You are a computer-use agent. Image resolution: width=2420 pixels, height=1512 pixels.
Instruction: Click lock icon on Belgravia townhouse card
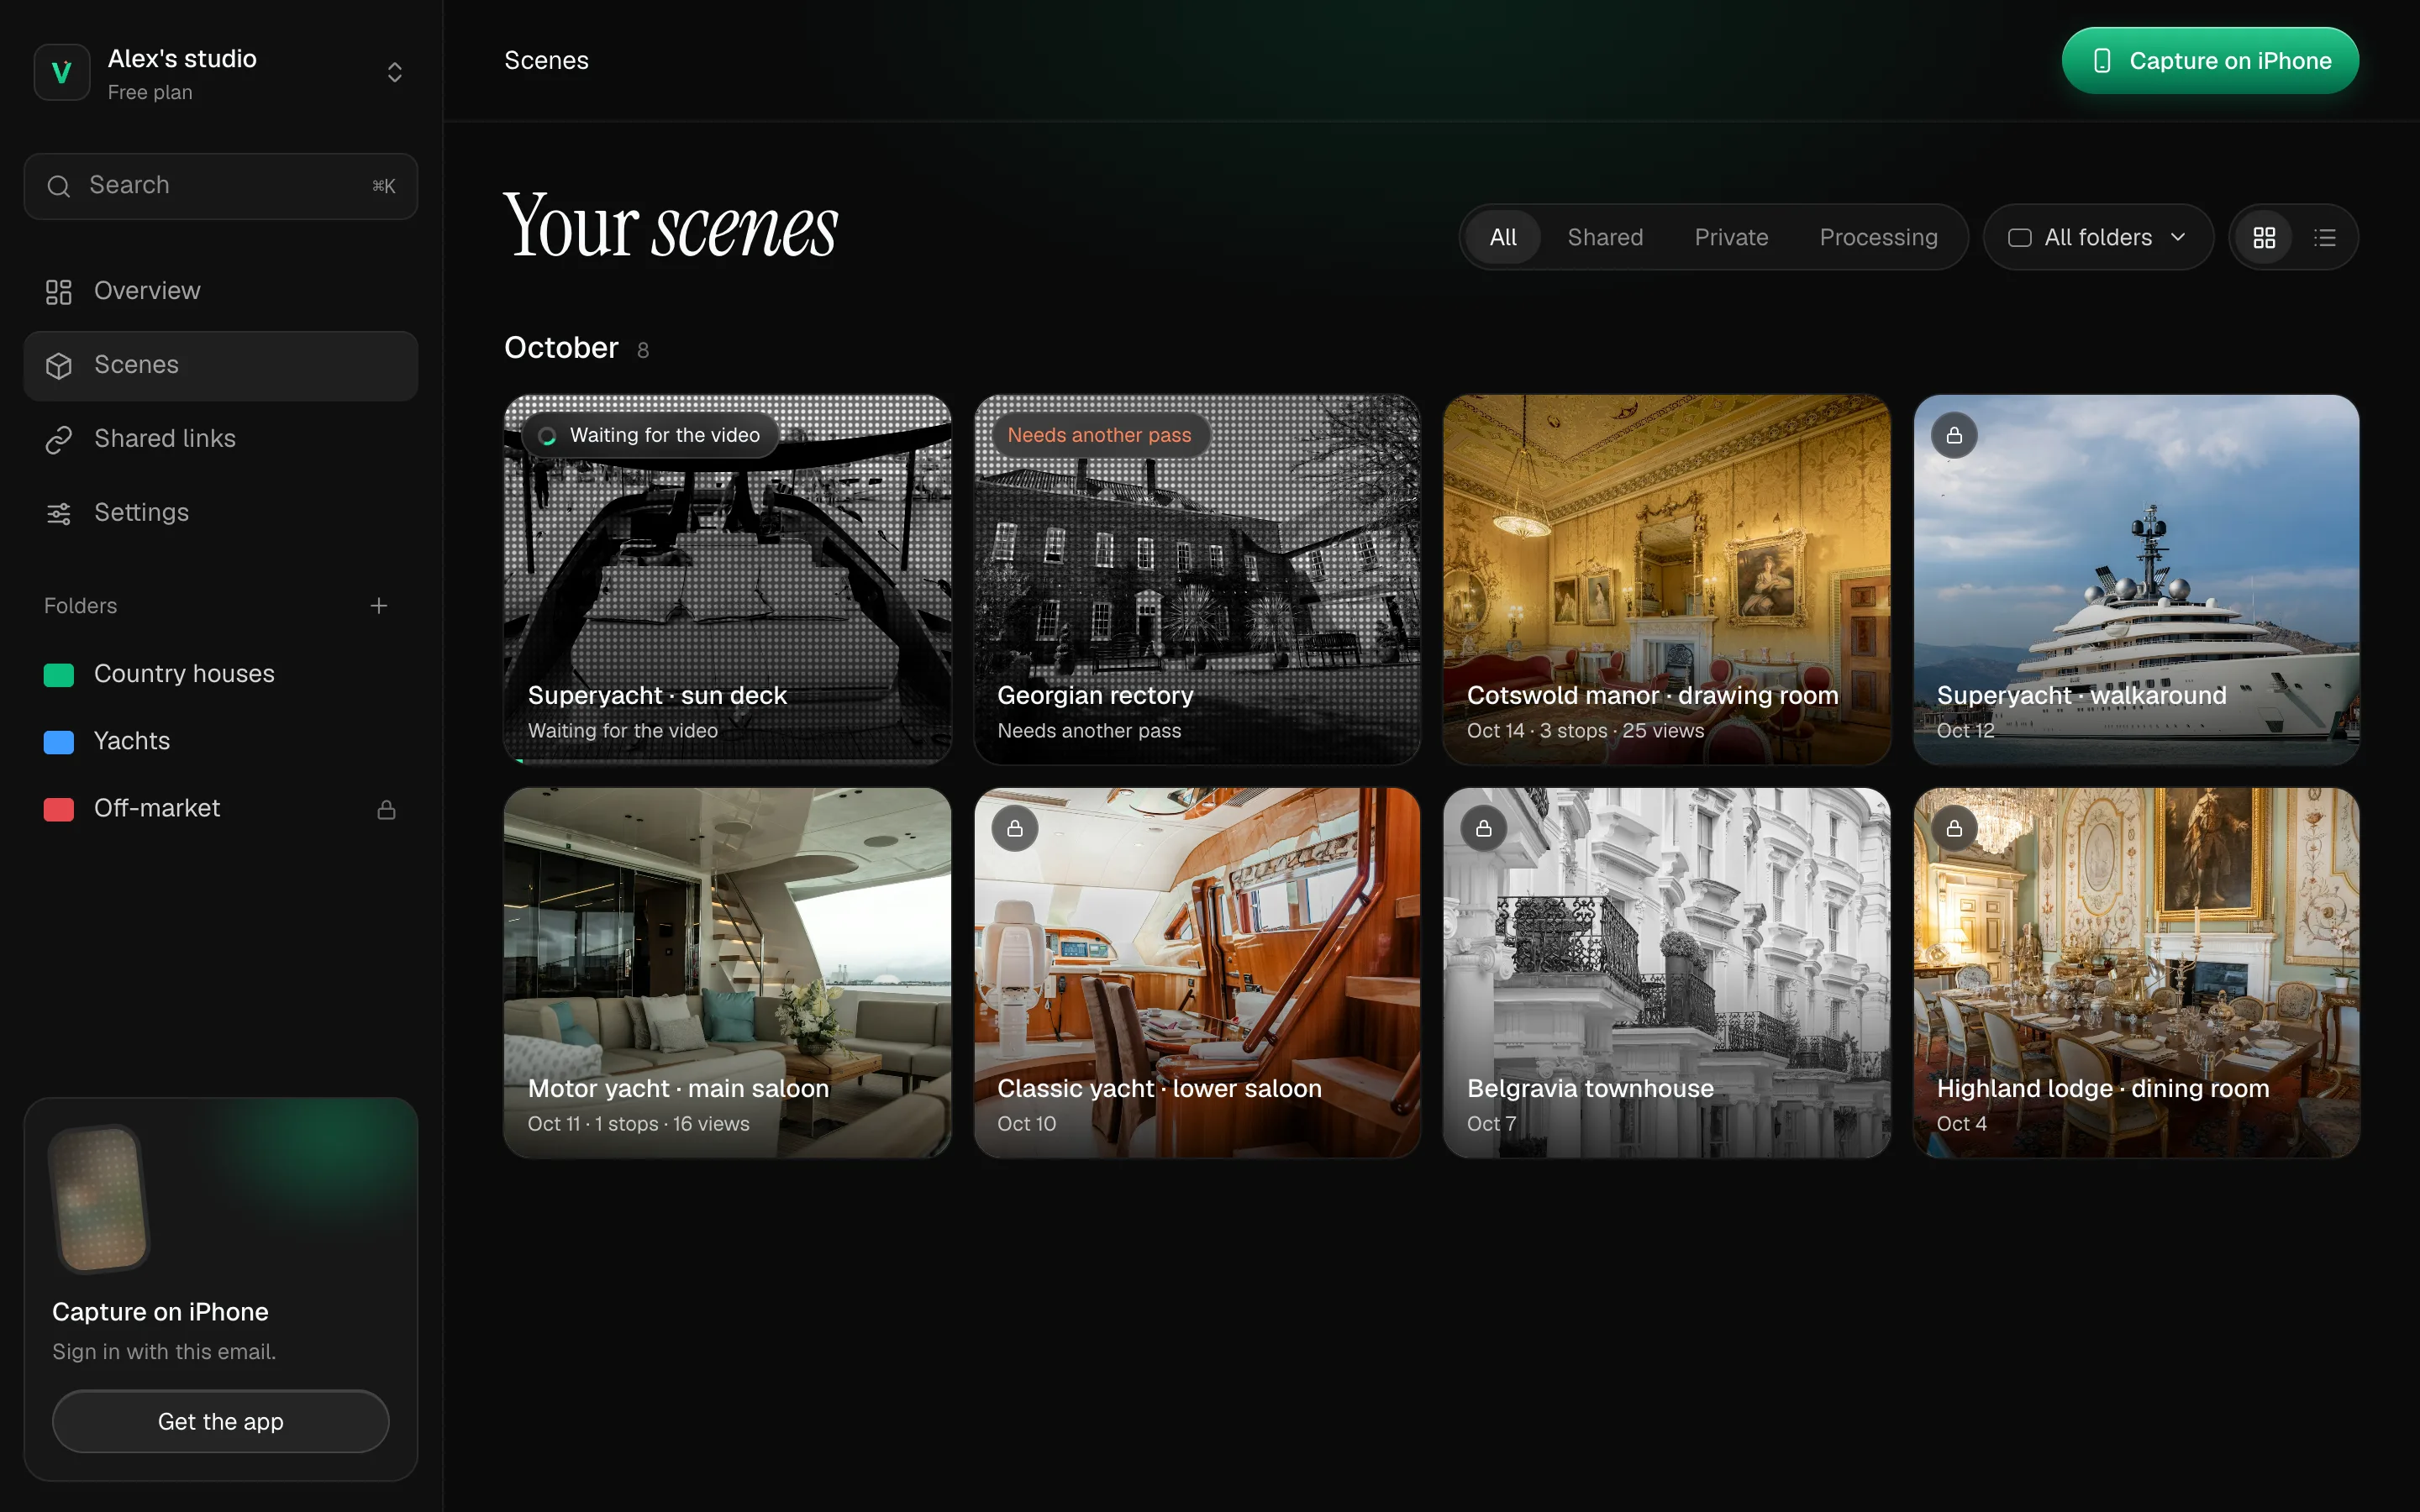tap(1484, 829)
